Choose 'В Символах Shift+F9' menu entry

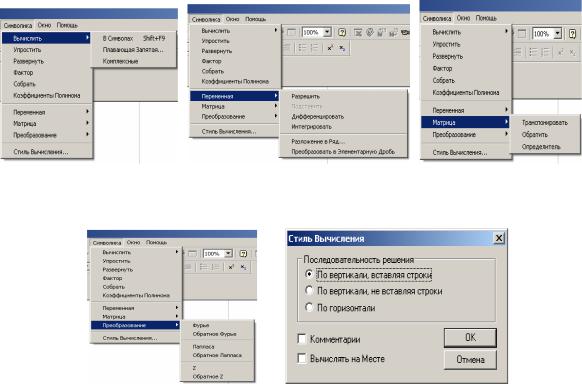click(134, 38)
